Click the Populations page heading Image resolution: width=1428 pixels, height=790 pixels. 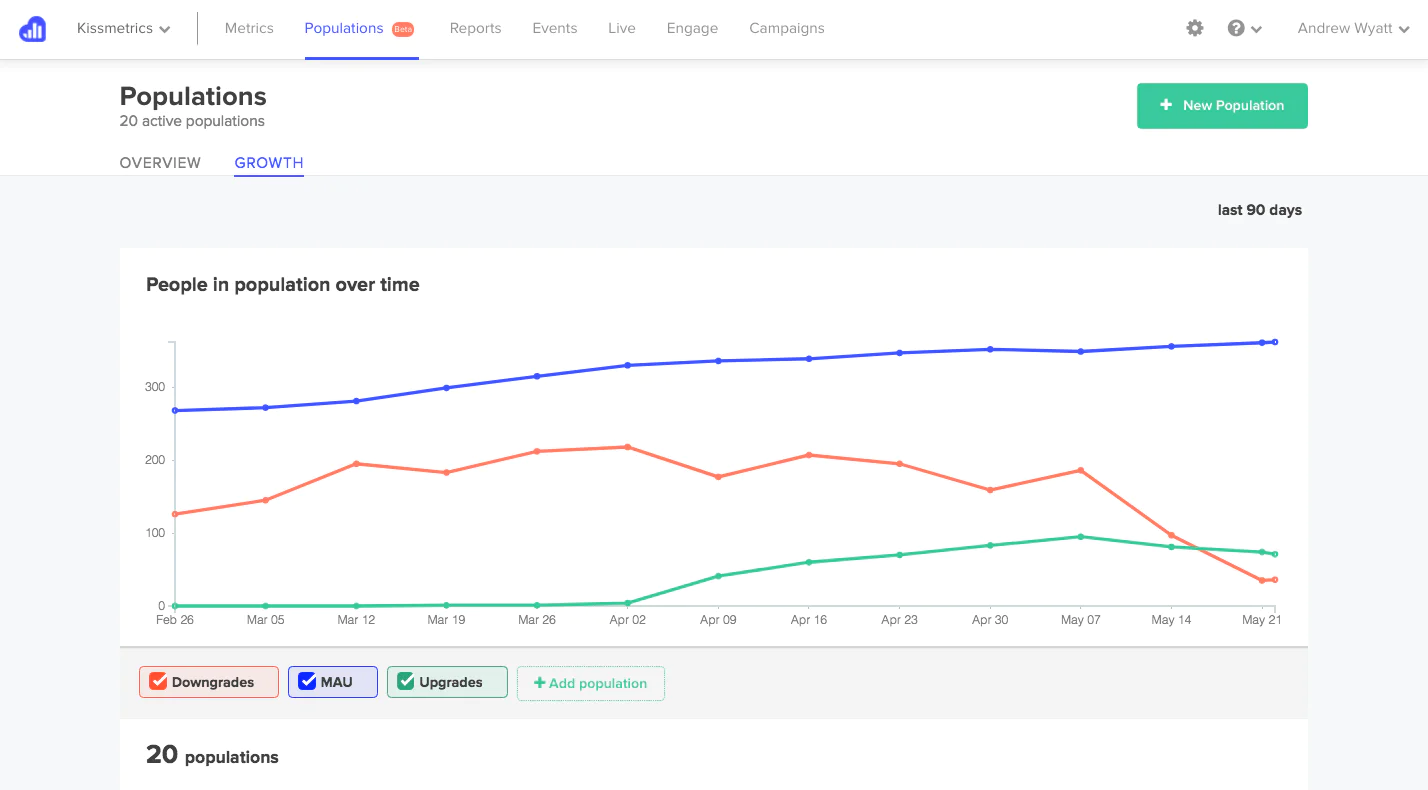pos(193,96)
